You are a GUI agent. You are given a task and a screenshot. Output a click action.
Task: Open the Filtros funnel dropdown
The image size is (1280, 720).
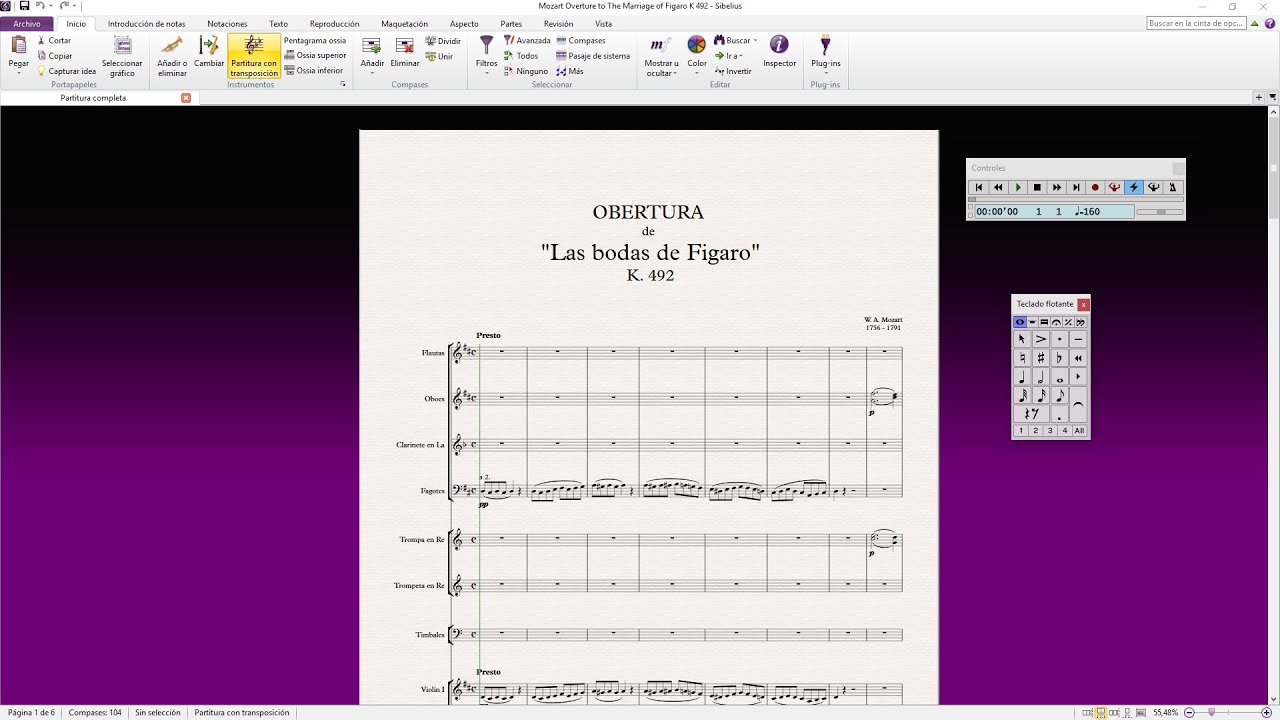tap(486, 56)
